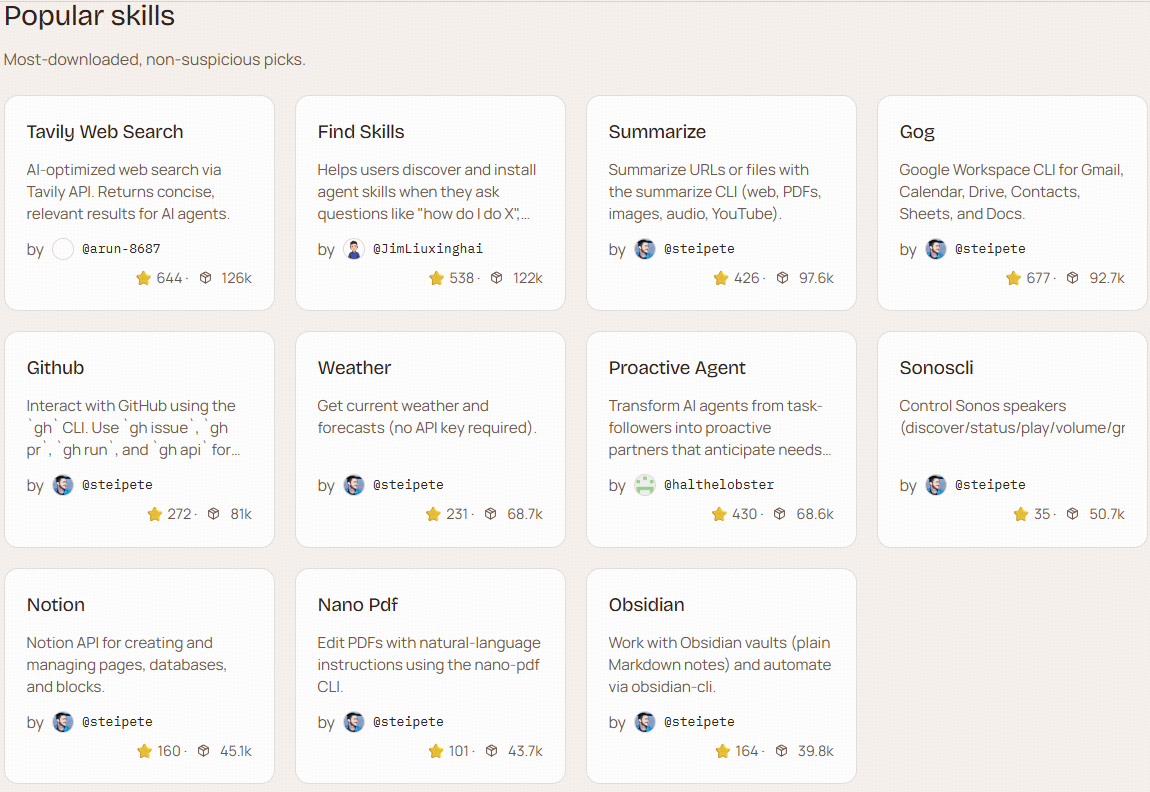Click the @JimLiuxinghai author avatar
Viewport: 1150px width, 792px height.
(354, 249)
